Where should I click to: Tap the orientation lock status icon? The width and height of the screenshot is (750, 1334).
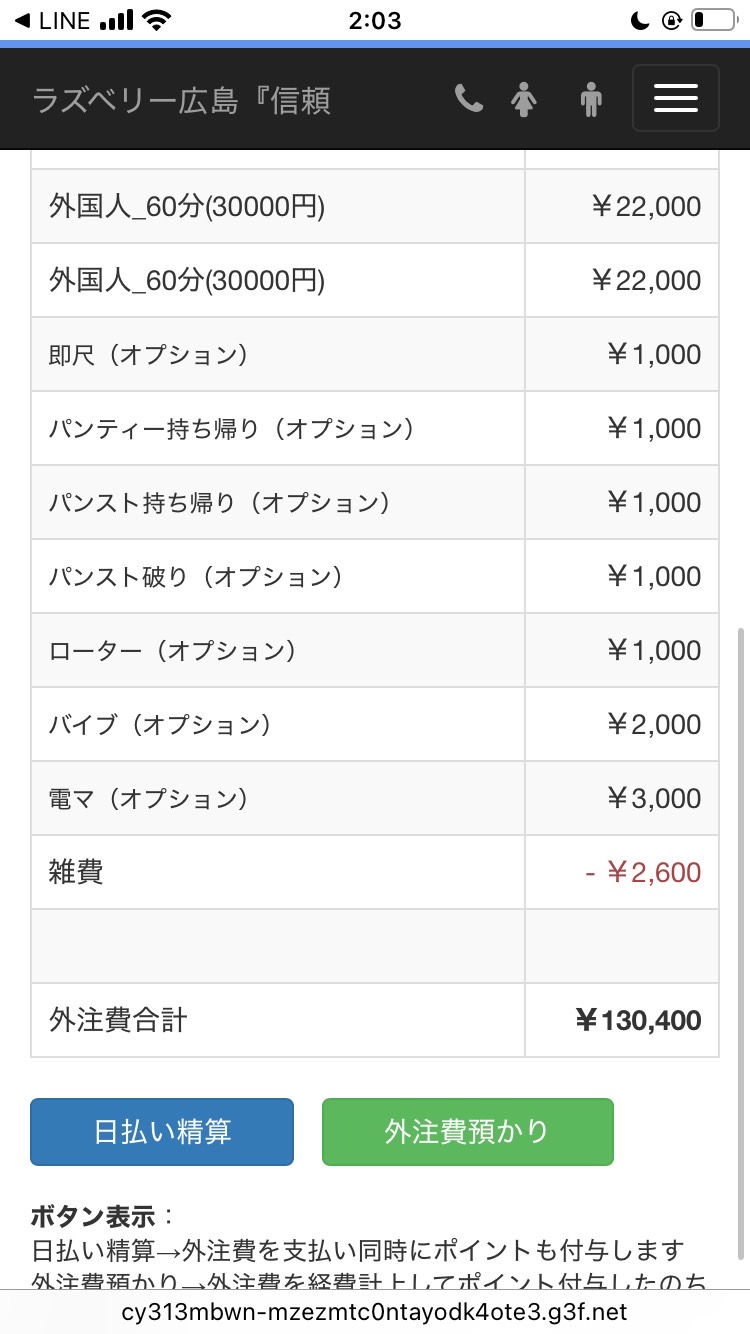tap(672, 20)
